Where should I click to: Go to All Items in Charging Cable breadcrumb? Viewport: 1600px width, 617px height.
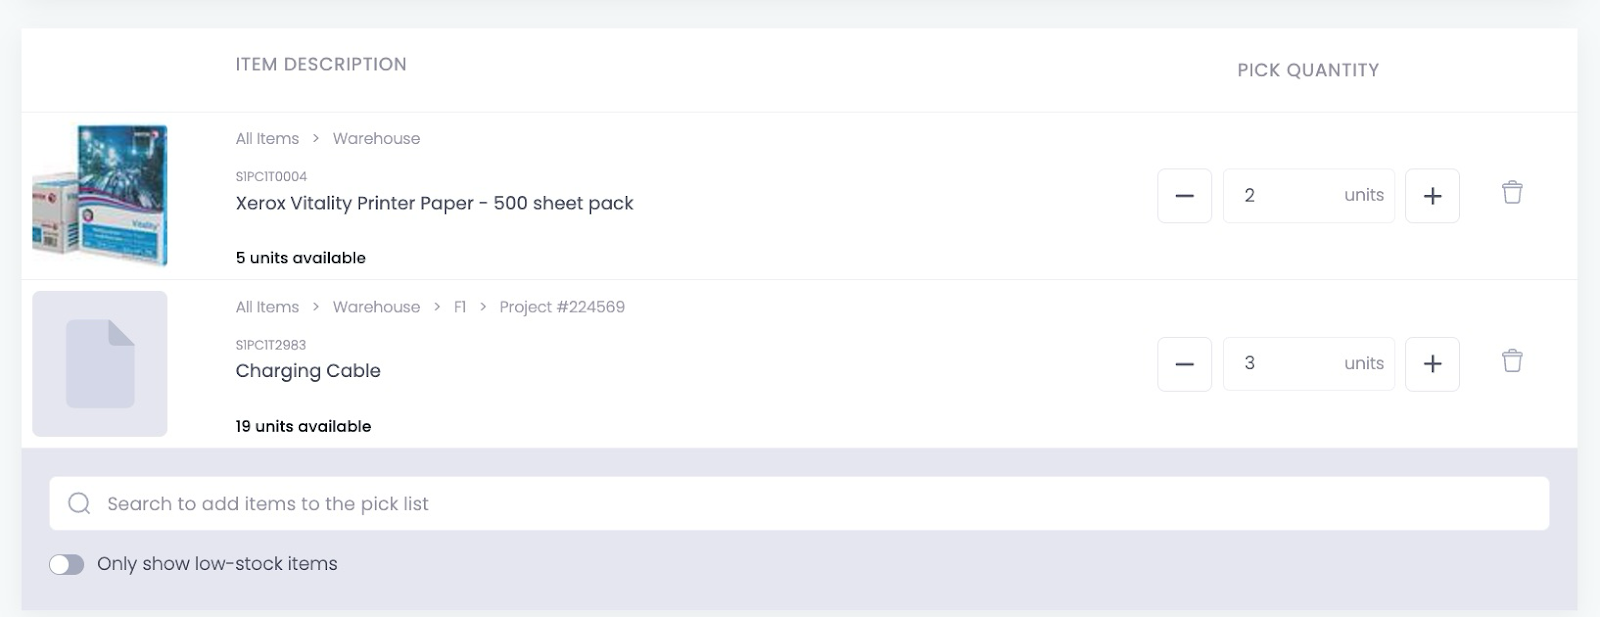[x=267, y=306]
